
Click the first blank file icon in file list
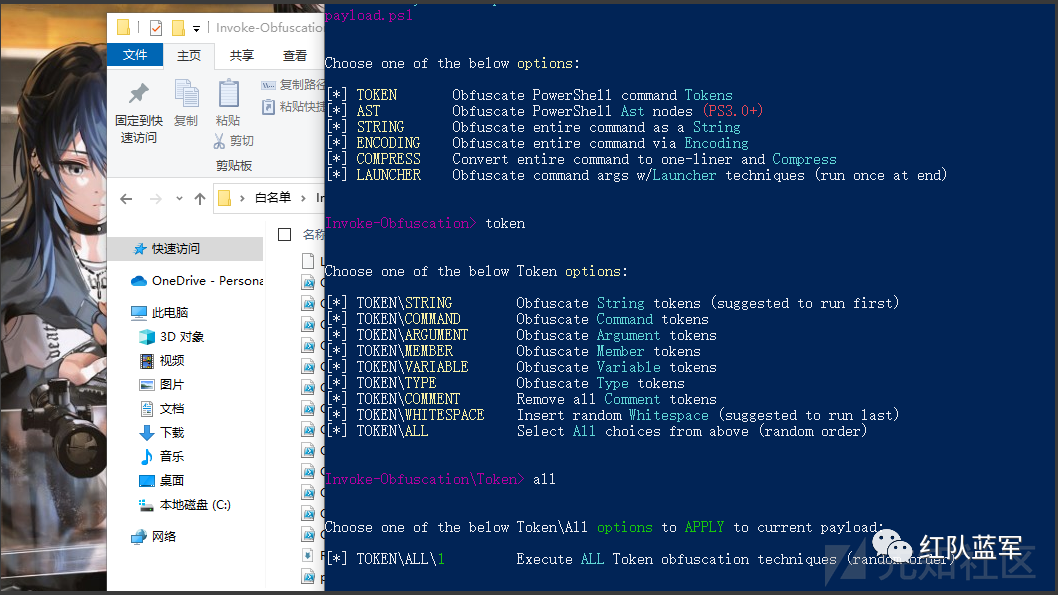(x=308, y=261)
